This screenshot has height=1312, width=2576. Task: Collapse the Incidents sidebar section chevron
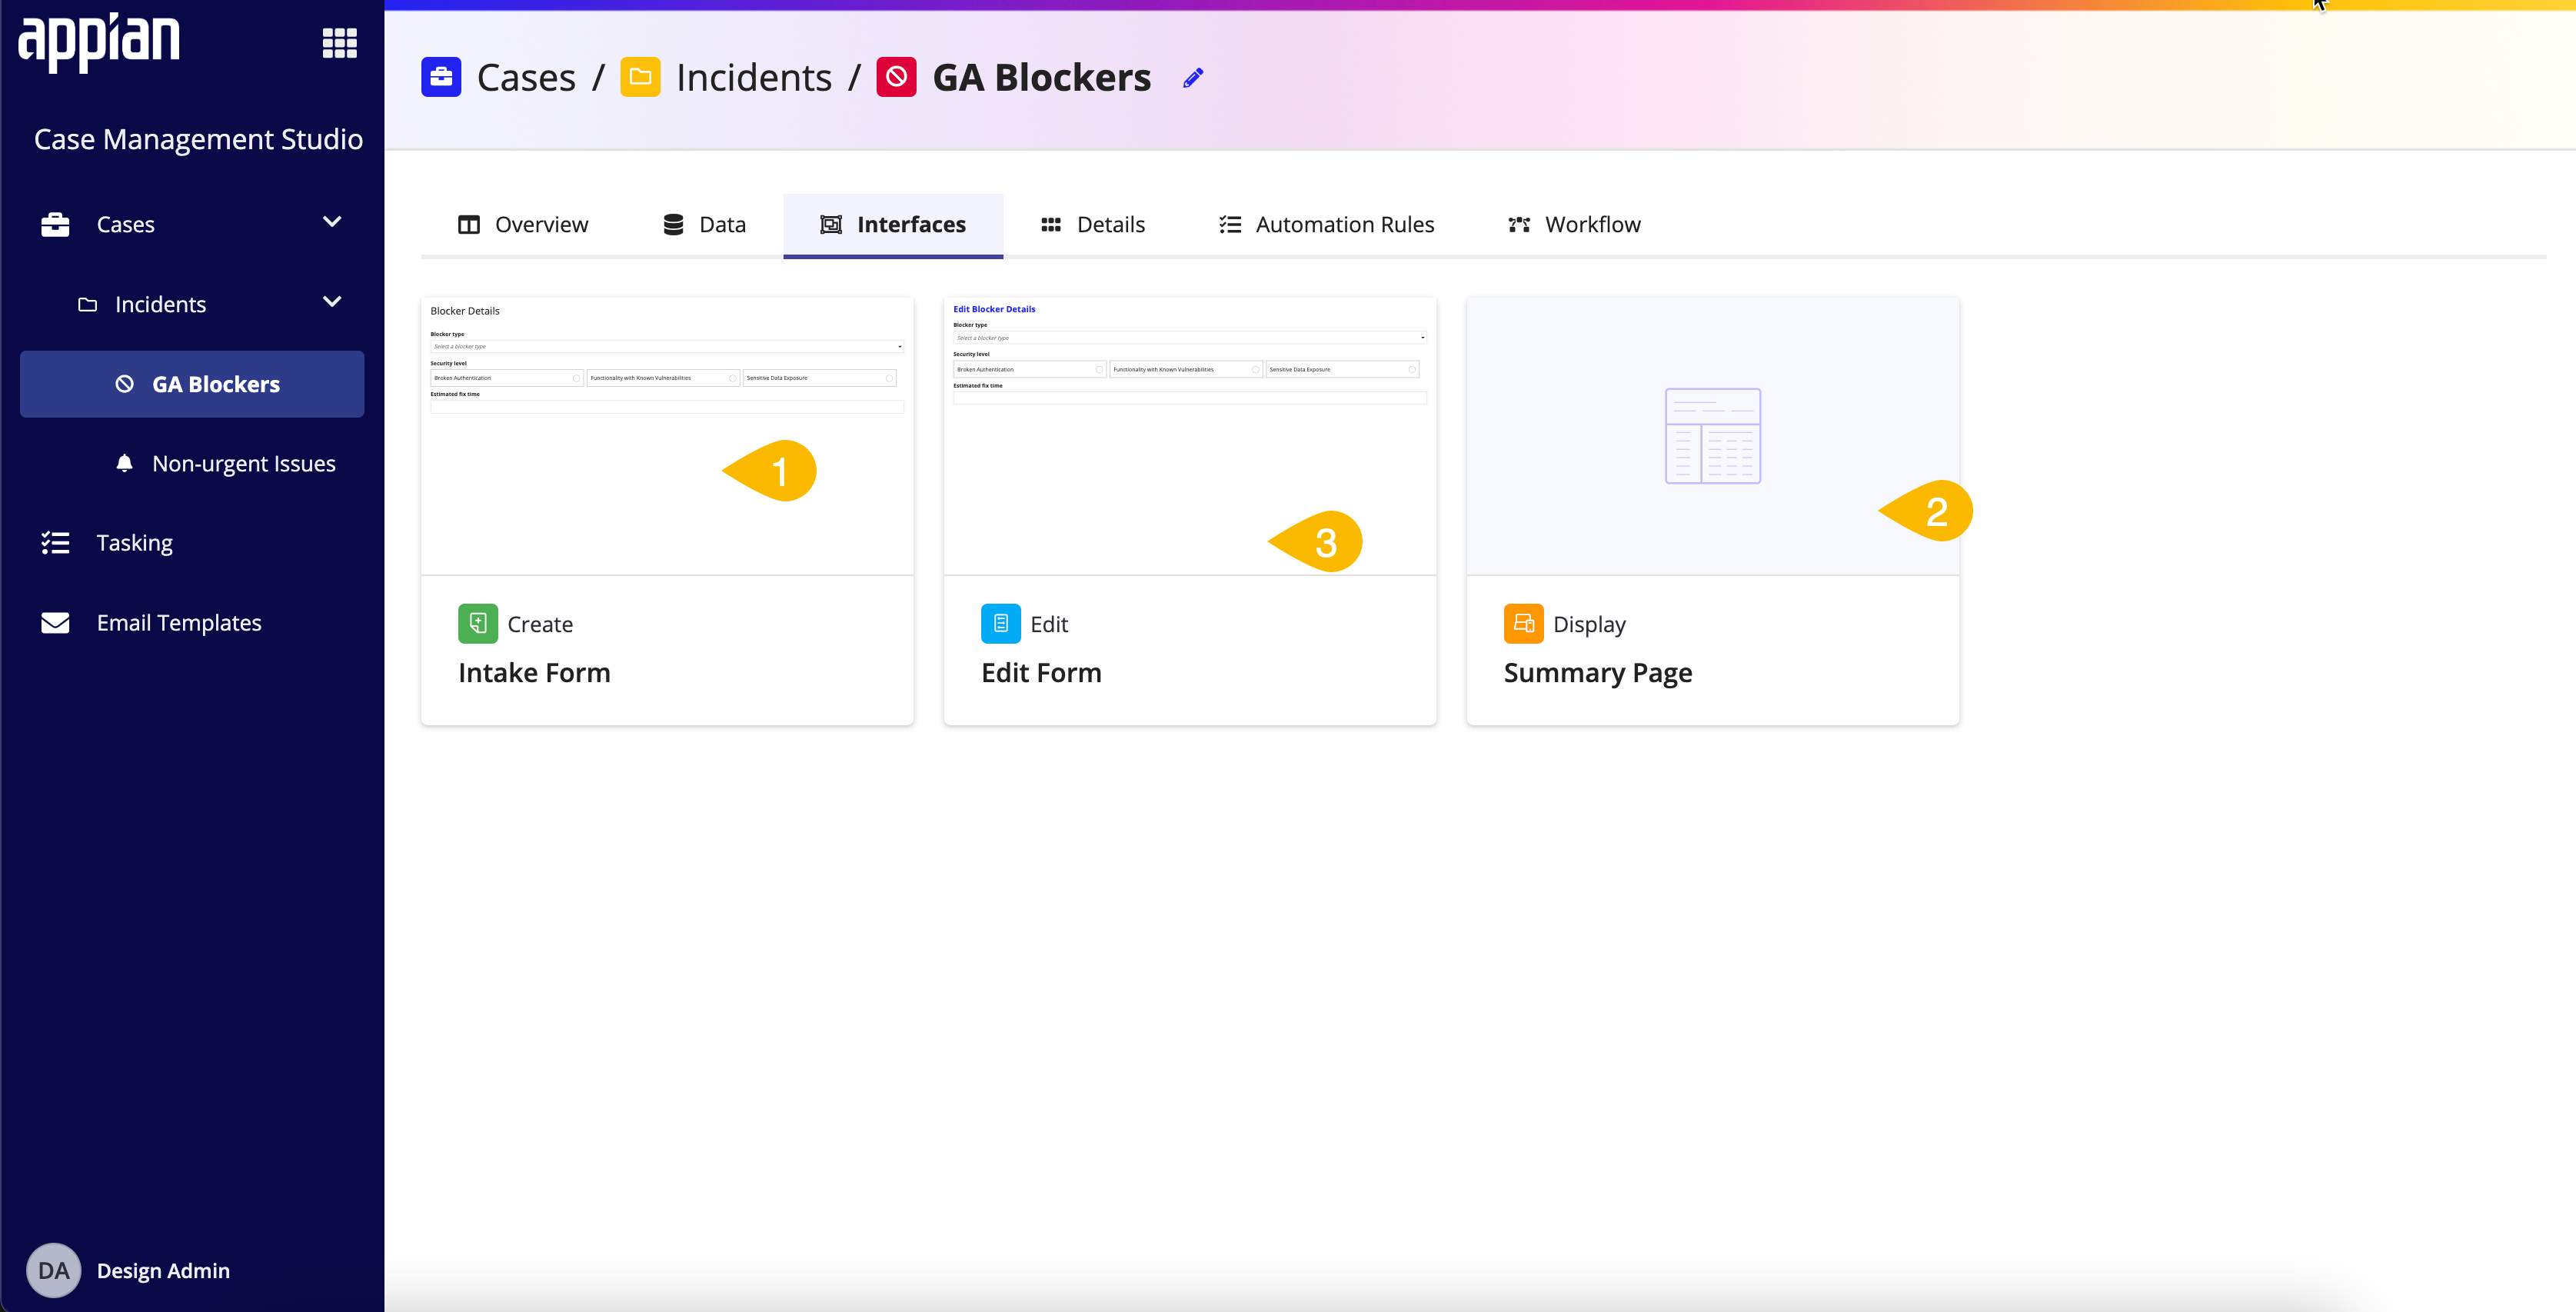tap(332, 302)
